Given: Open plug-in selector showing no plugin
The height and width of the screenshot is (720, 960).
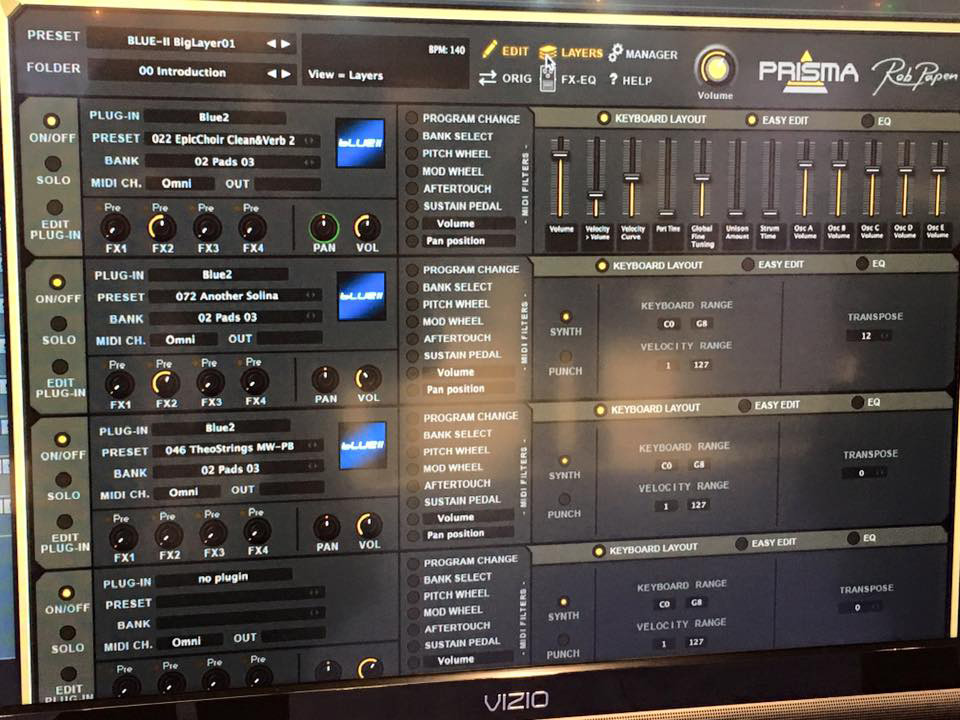Looking at the screenshot, I should (223, 577).
